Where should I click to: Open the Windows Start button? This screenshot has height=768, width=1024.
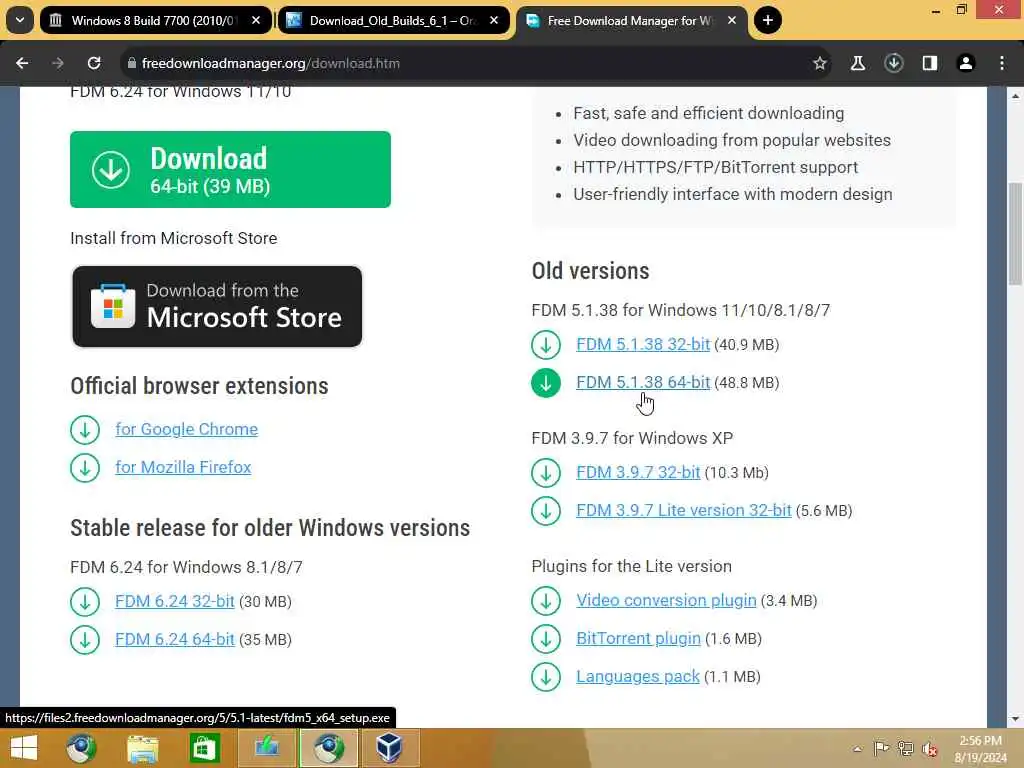tap(24, 748)
